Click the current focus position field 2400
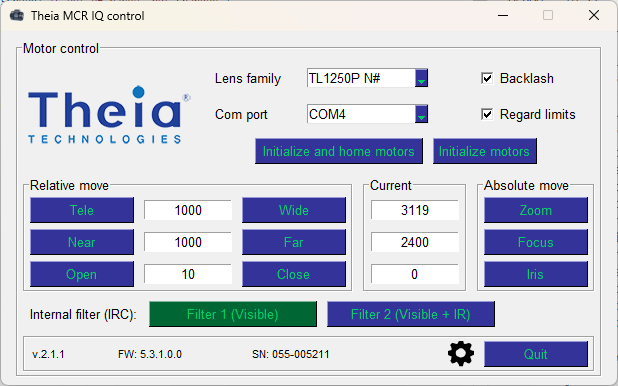 click(415, 242)
